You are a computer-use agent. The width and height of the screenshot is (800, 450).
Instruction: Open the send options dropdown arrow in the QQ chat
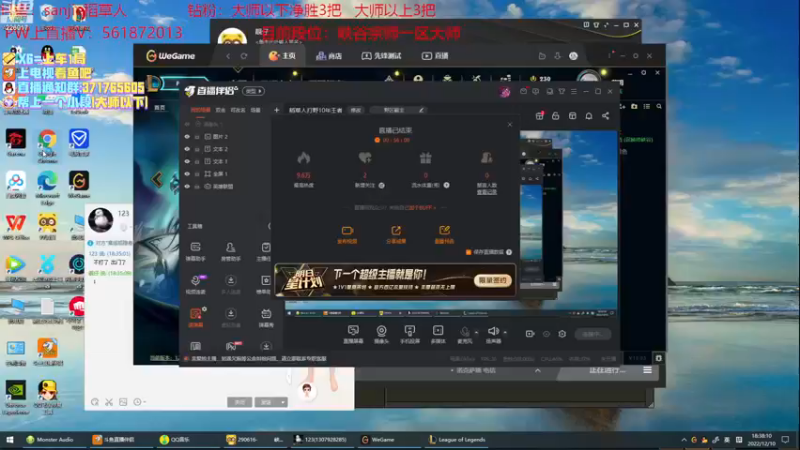tap(283, 403)
